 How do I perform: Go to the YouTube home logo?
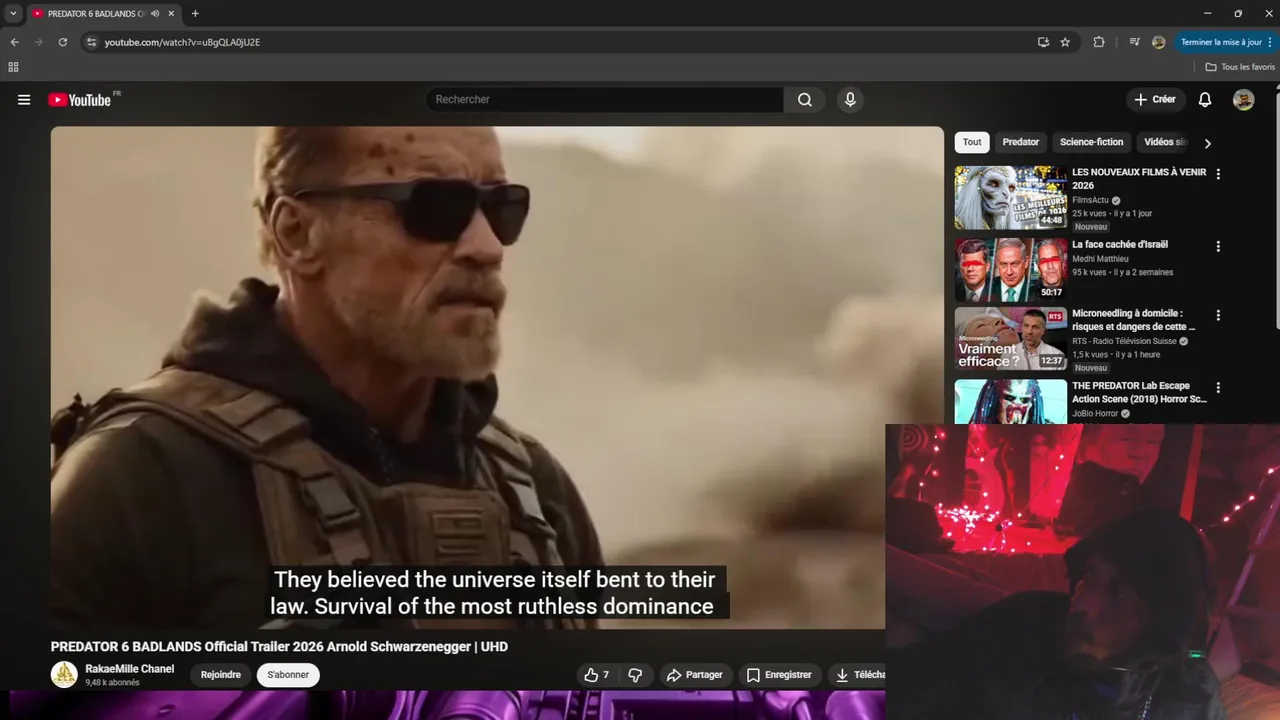tap(79, 100)
